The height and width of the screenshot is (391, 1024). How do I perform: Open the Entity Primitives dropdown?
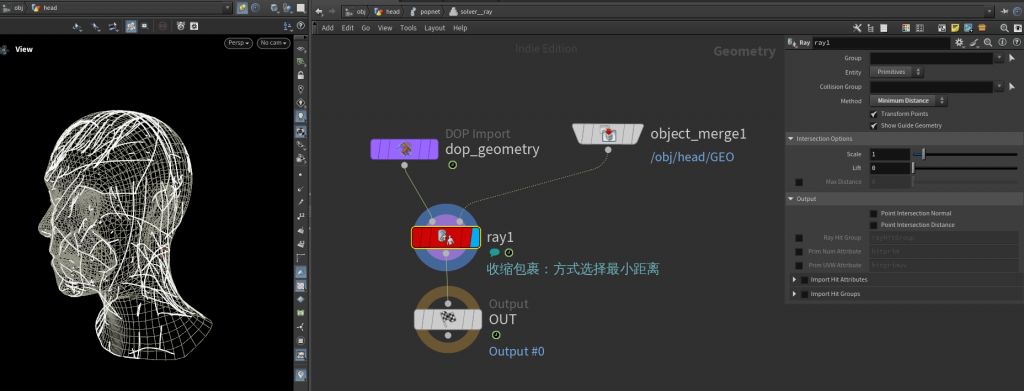tap(897, 72)
